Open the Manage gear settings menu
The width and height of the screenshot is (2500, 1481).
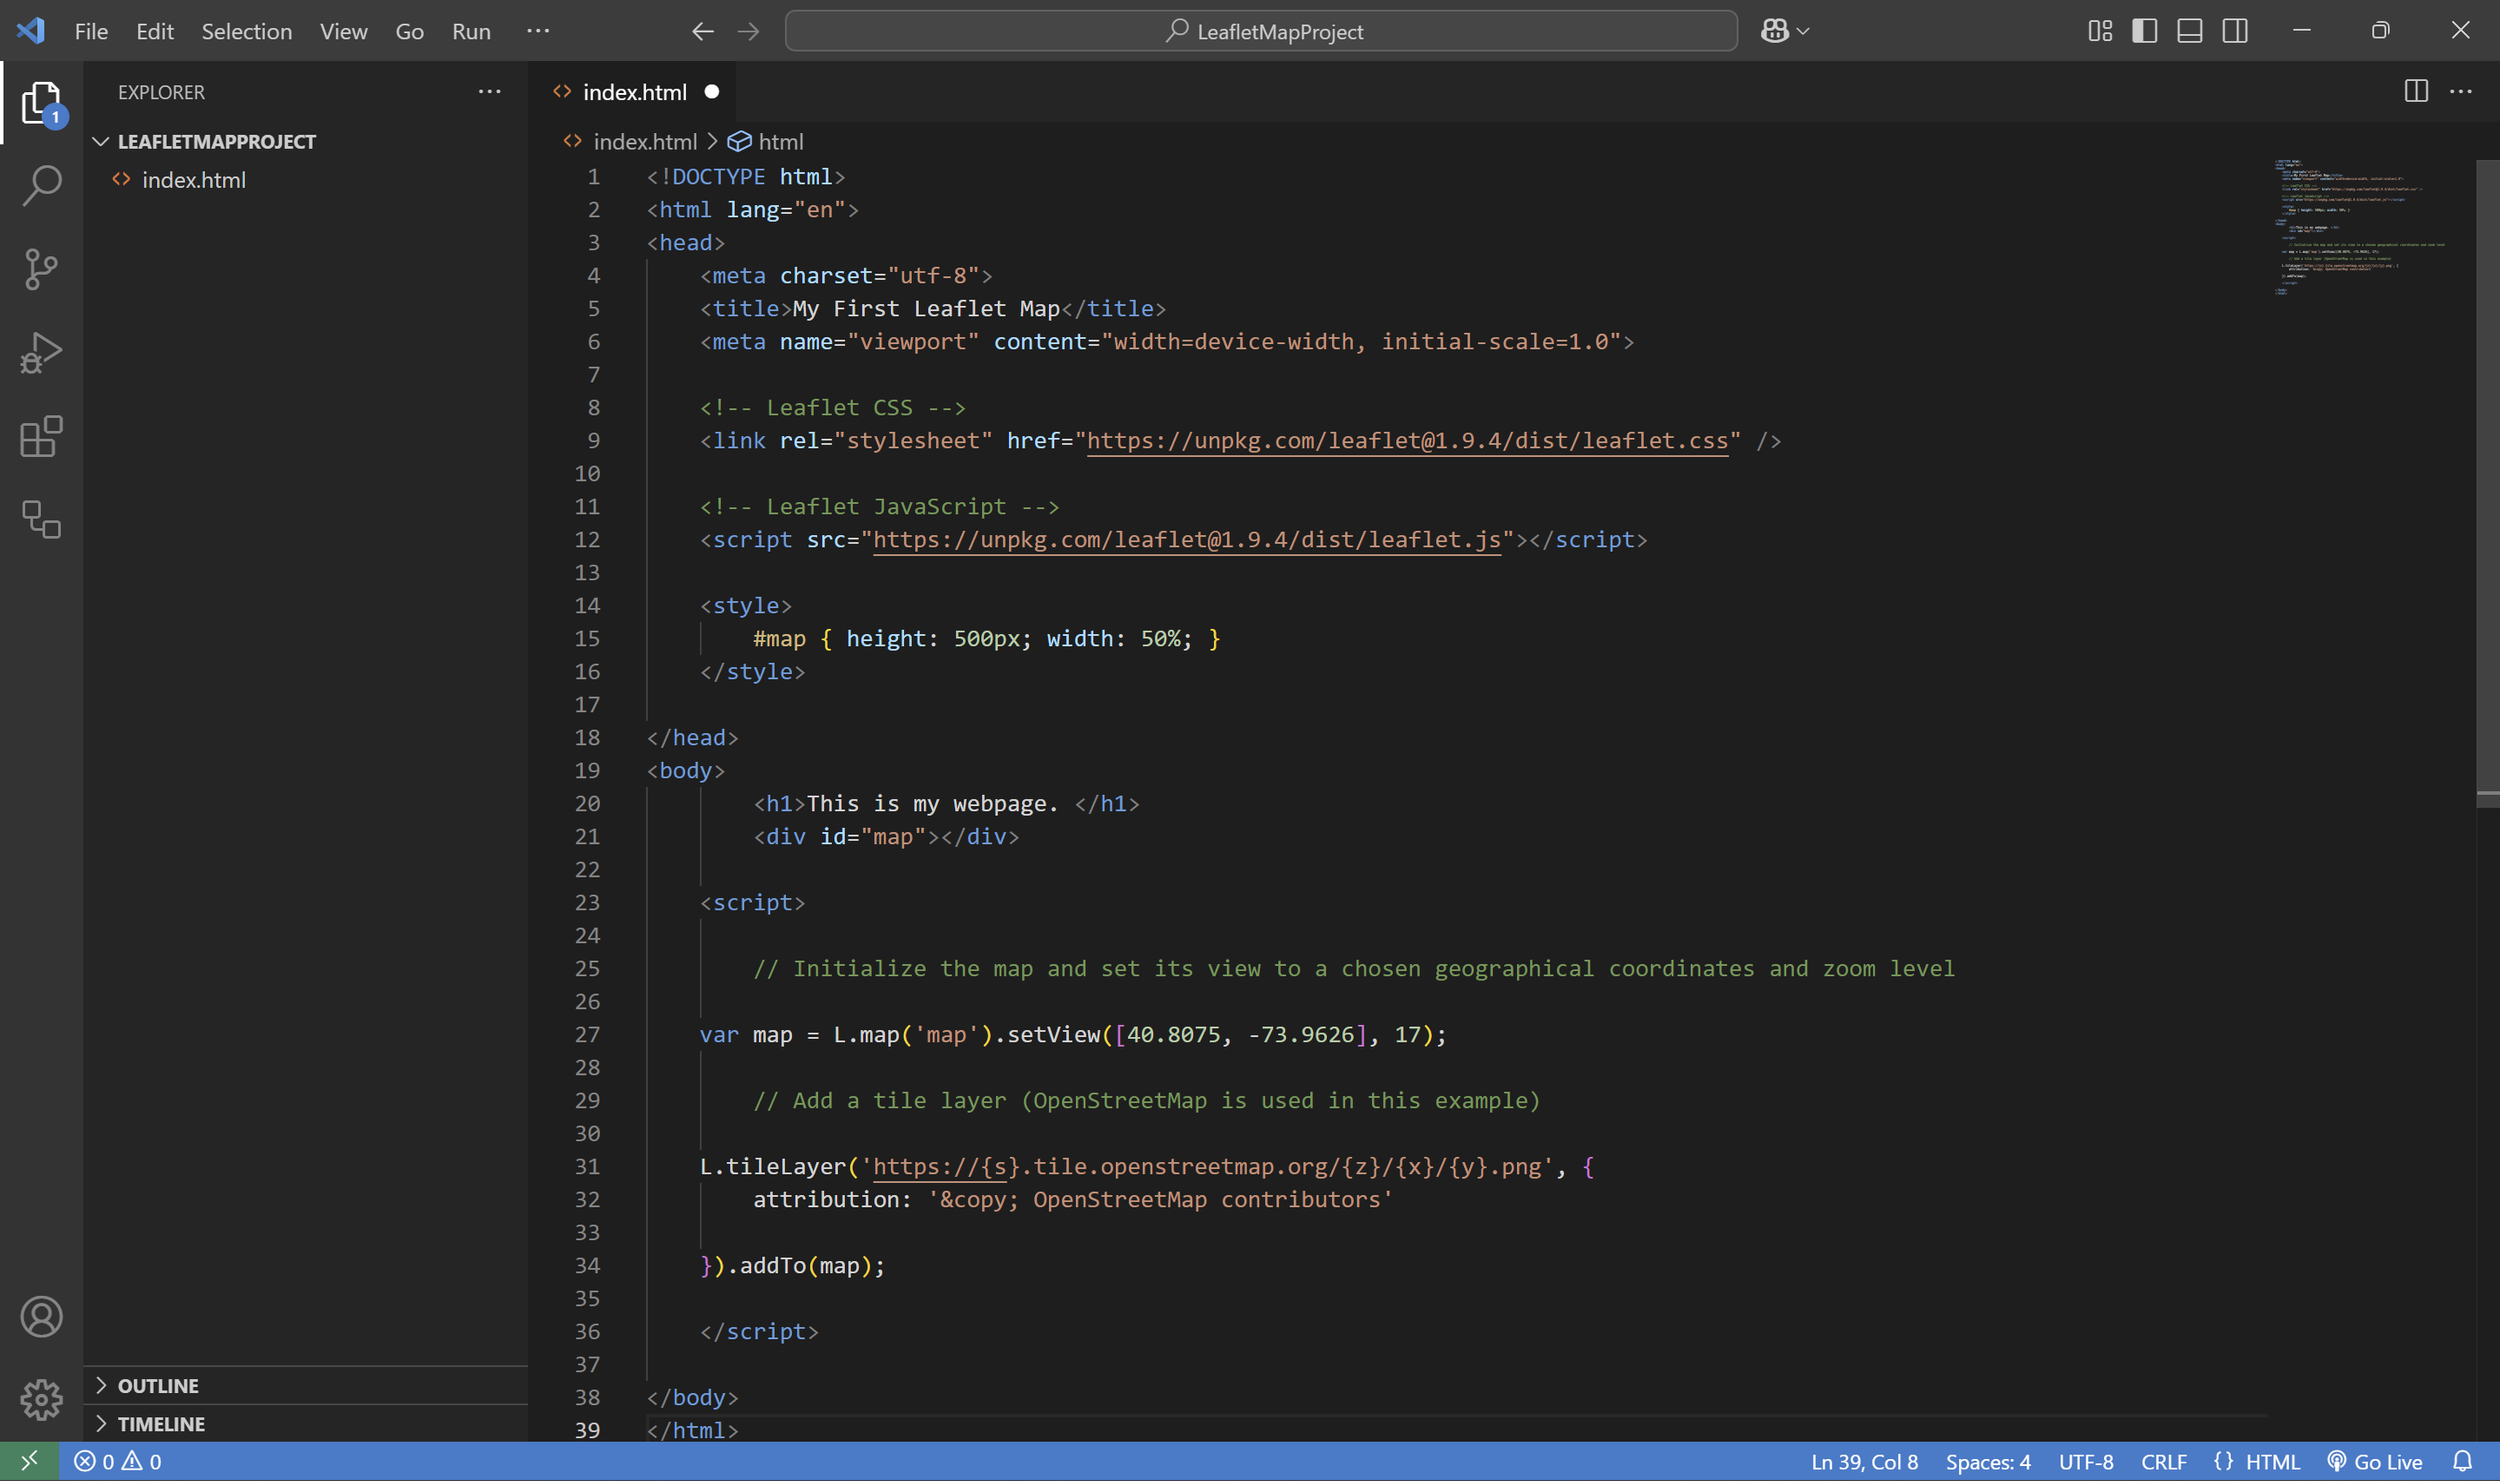[x=41, y=1398]
